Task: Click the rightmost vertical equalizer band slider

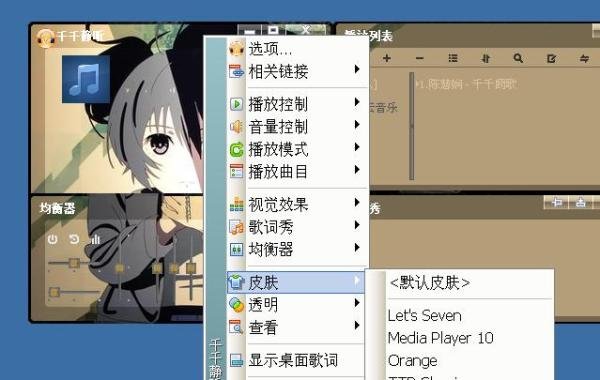Action: [191, 268]
